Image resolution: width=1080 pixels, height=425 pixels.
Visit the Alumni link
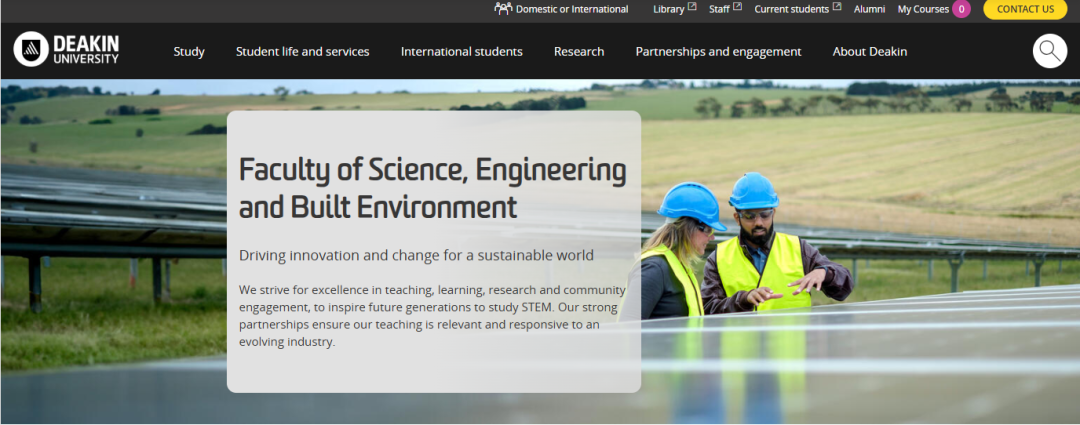pos(869,10)
